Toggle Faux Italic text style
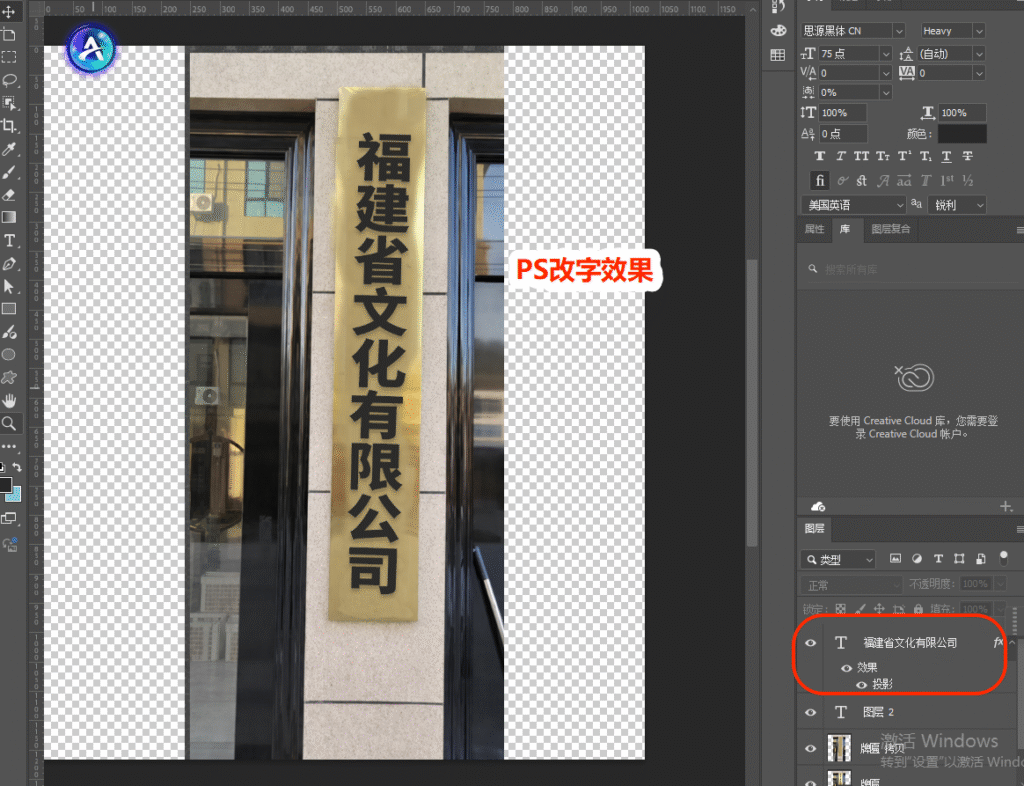Viewport: 1024px width, 786px height. (x=840, y=157)
